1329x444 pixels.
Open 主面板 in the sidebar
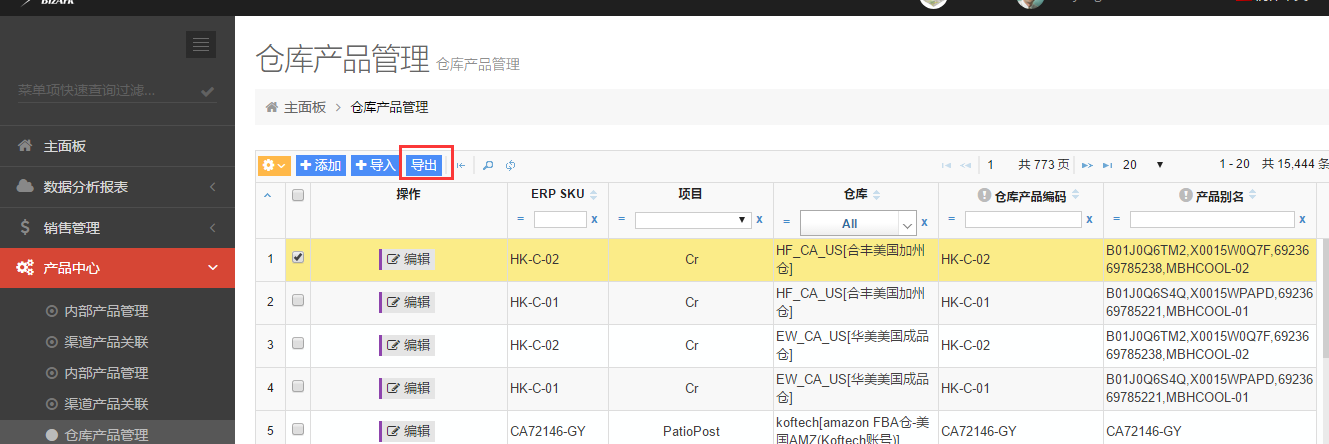click(117, 146)
